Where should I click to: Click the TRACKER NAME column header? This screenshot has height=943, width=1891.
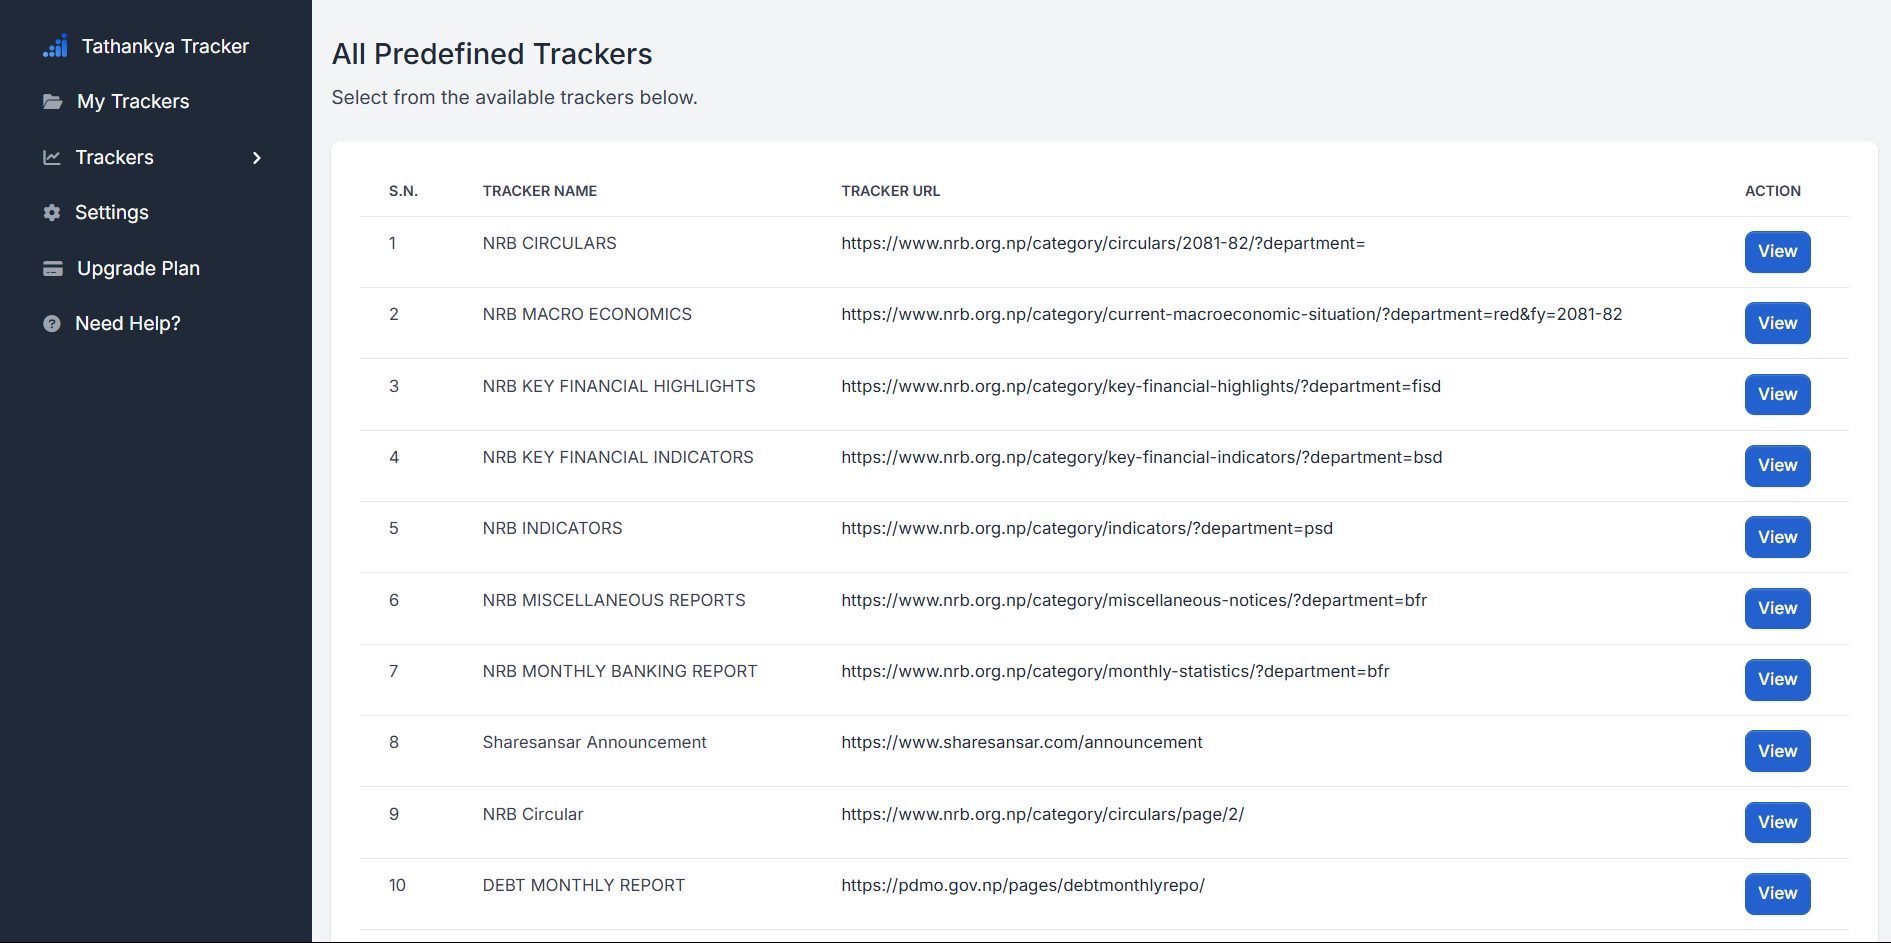click(539, 190)
